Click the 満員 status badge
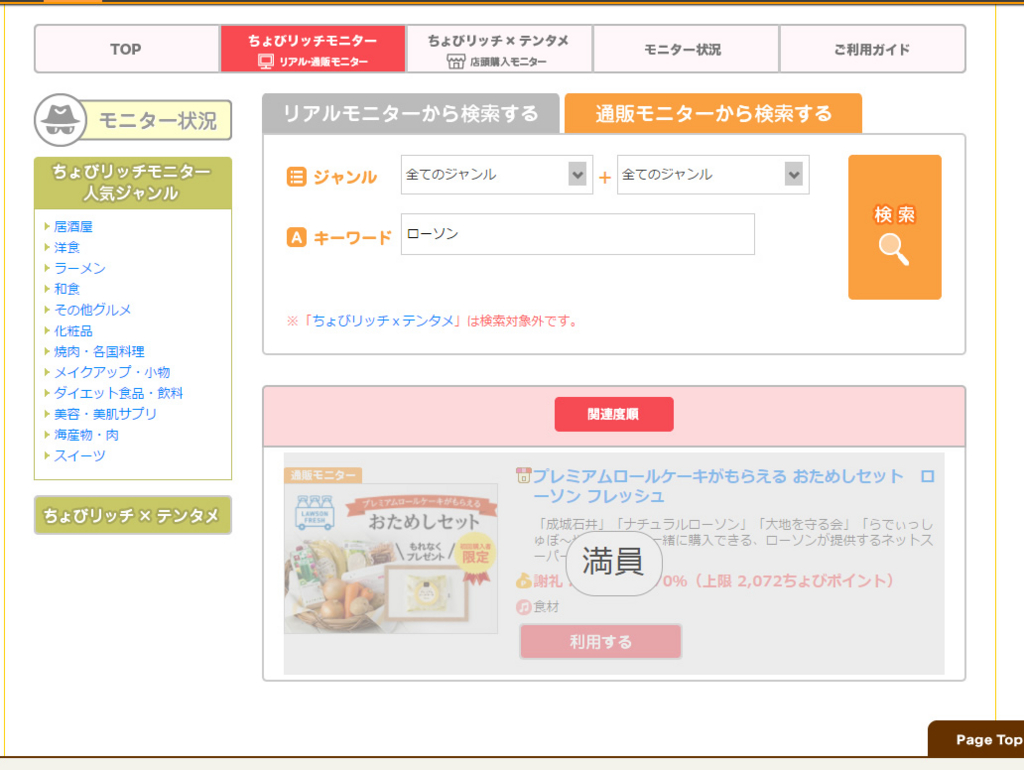Viewport: 1024px width, 770px height. [613, 562]
